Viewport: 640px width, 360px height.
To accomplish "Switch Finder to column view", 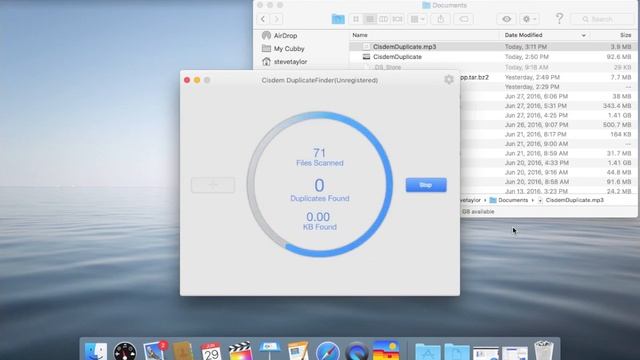I will pos(383,19).
